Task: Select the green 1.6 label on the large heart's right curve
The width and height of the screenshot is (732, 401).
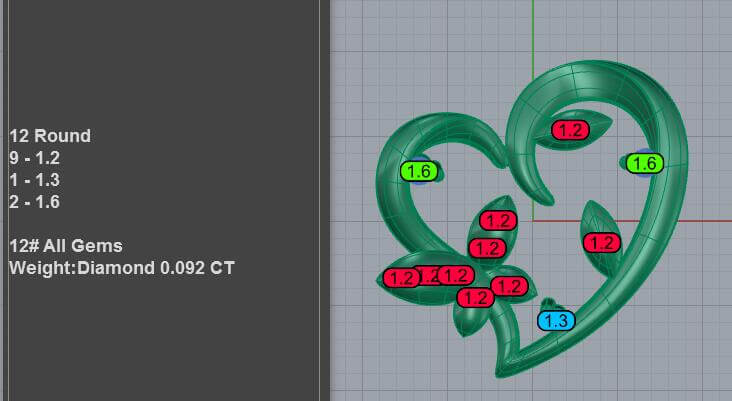Action: pyautogui.click(x=645, y=163)
